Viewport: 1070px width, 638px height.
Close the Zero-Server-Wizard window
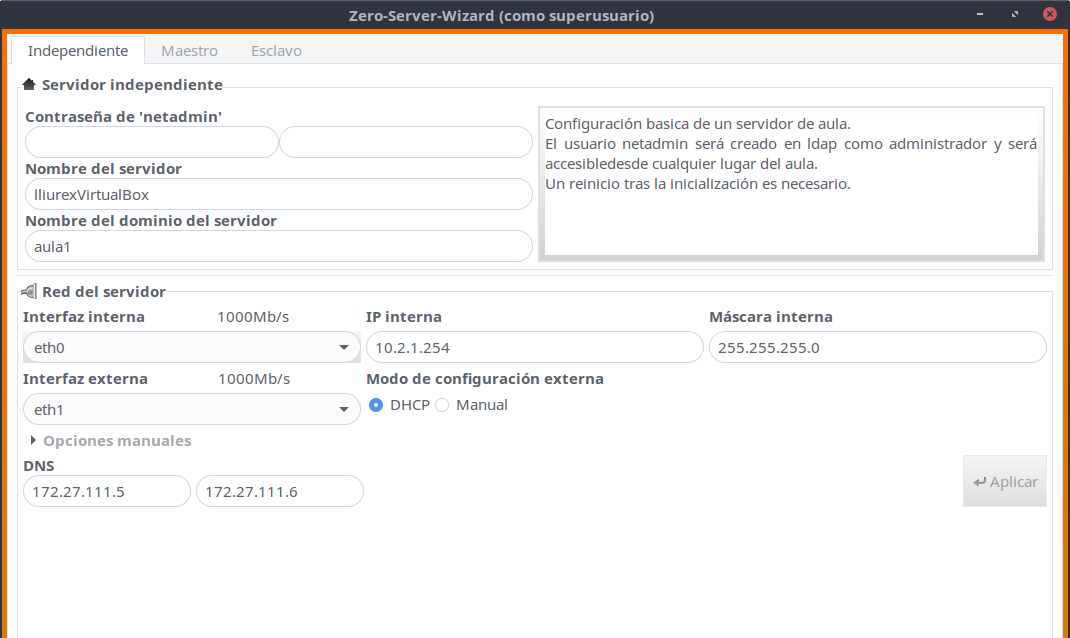(x=1049, y=15)
